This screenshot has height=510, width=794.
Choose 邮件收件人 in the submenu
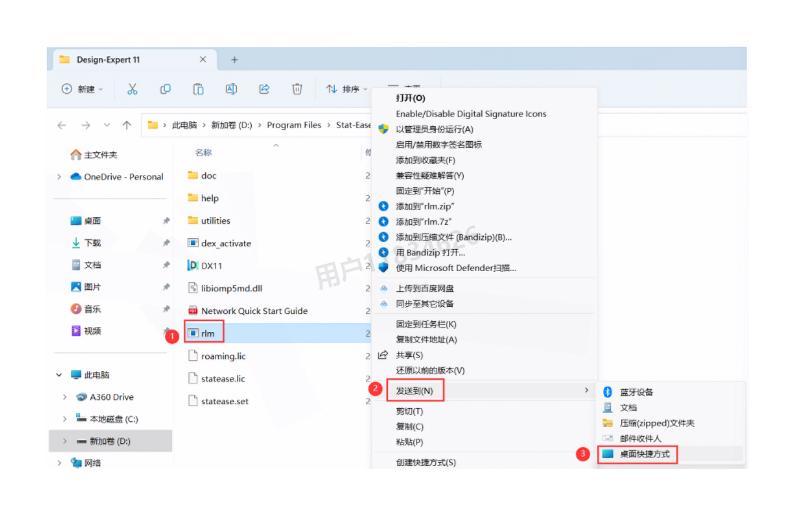tap(641, 439)
